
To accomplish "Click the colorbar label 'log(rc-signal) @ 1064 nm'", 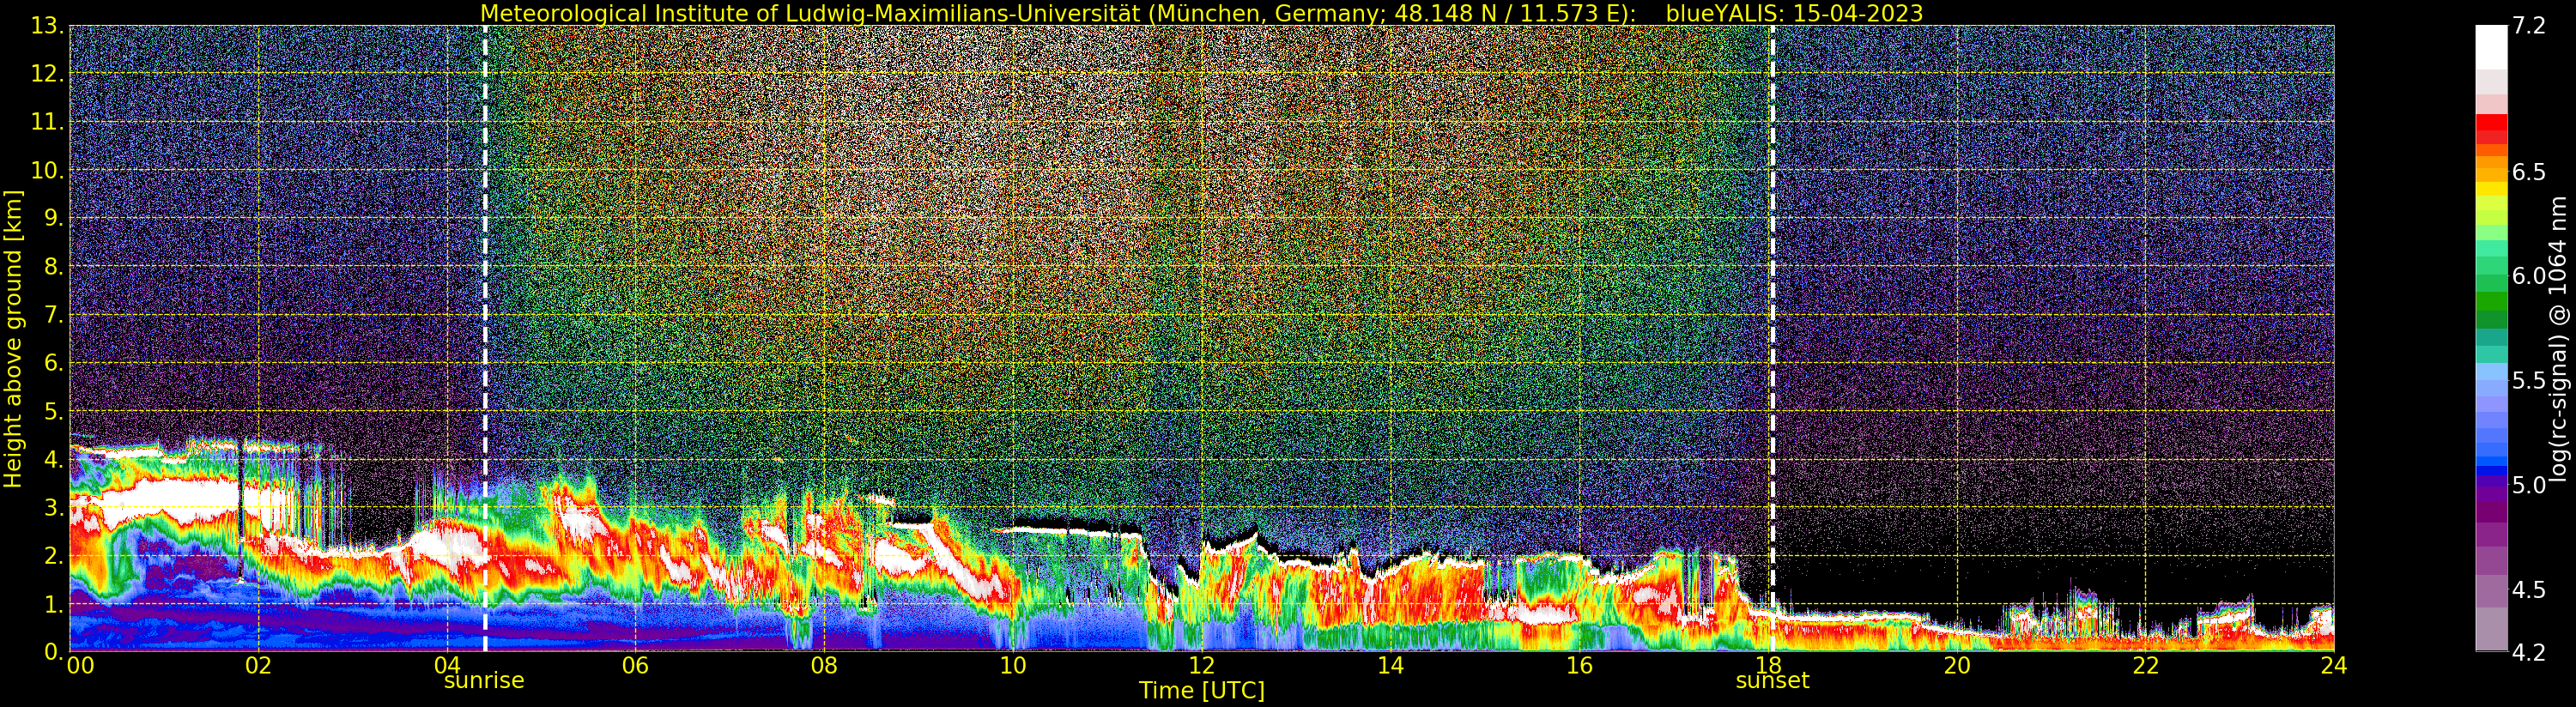I will [2557, 338].
